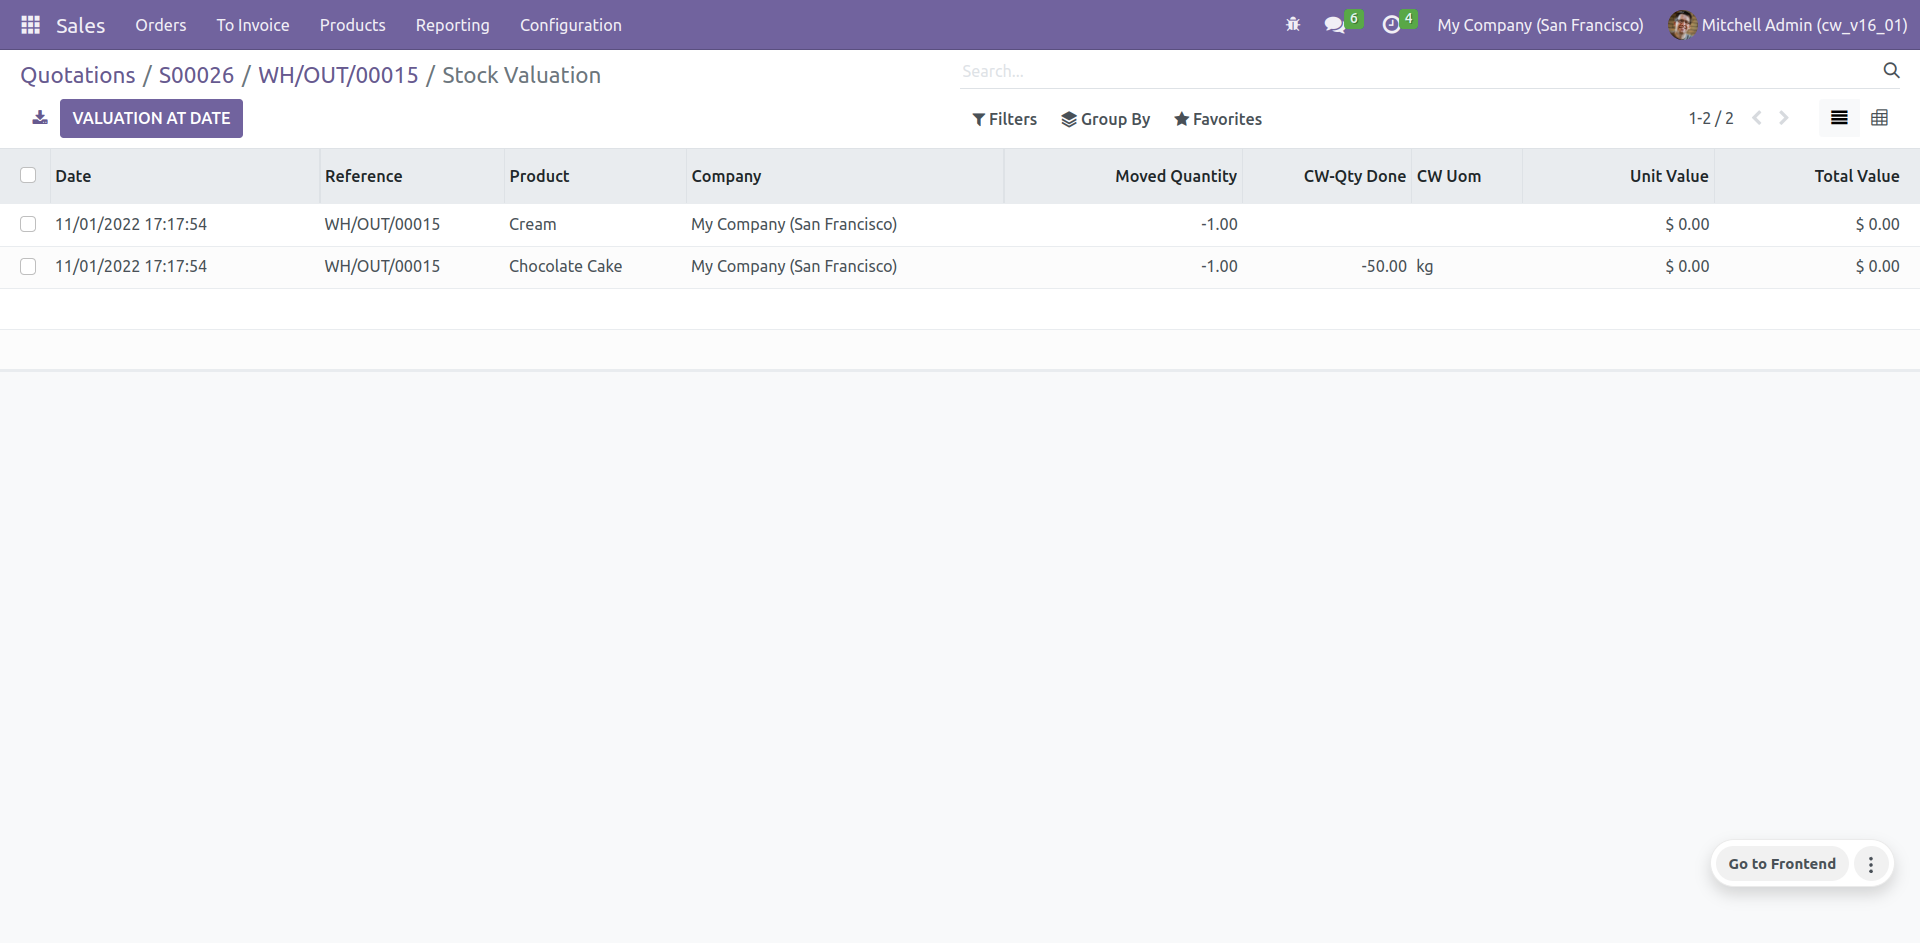The image size is (1920, 943).
Task: Switch to pivot view icon
Action: point(1880,118)
